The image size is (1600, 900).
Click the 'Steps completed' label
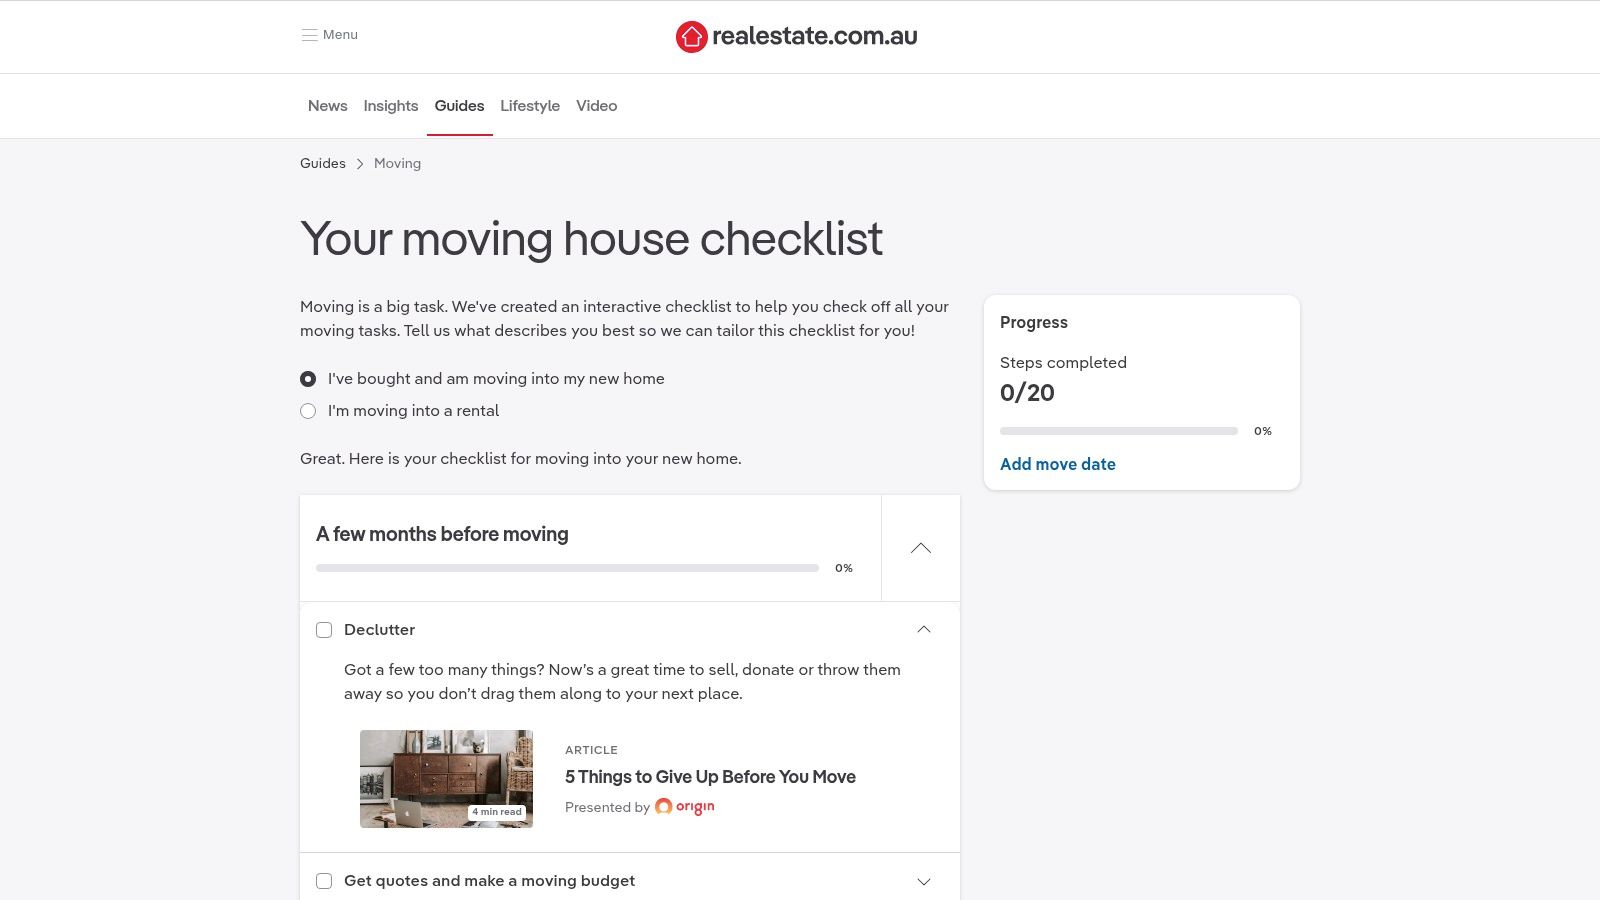click(x=1063, y=363)
